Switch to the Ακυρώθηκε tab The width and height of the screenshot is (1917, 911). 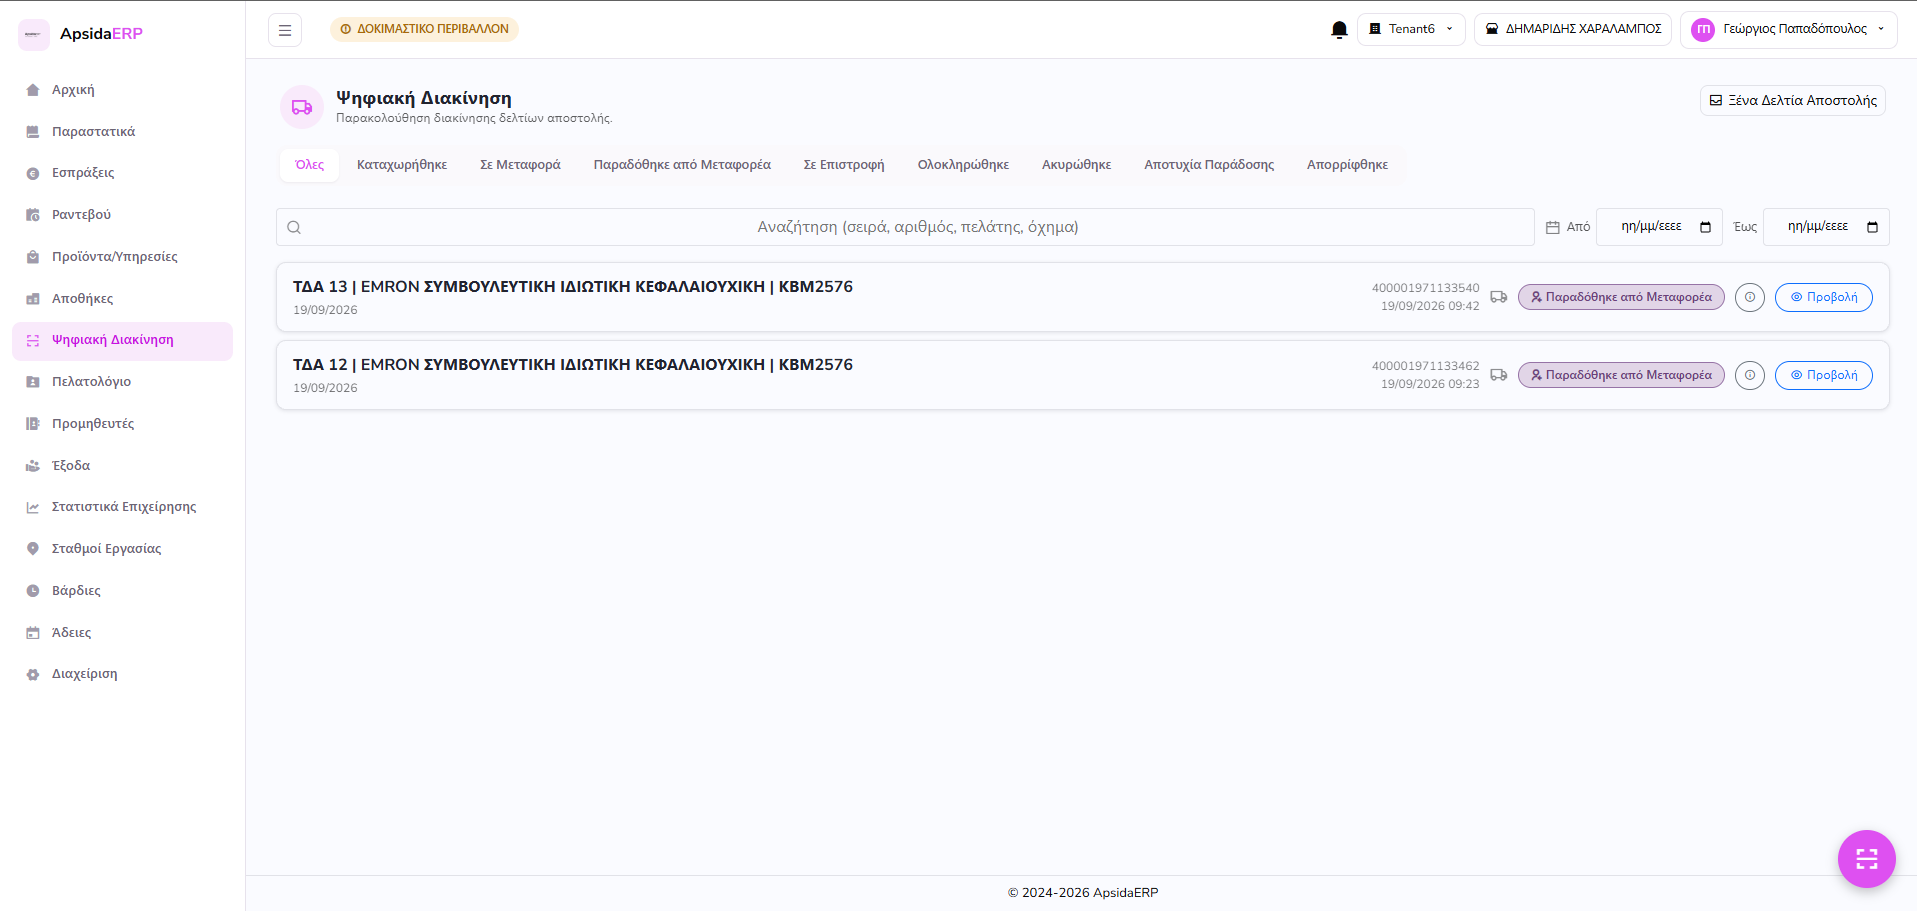[1076, 165]
